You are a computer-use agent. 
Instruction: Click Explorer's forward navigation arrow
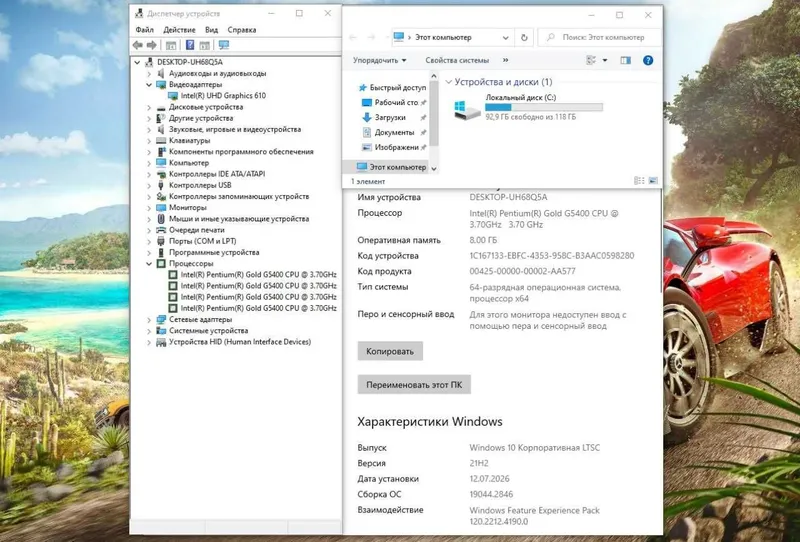coord(371,37)
